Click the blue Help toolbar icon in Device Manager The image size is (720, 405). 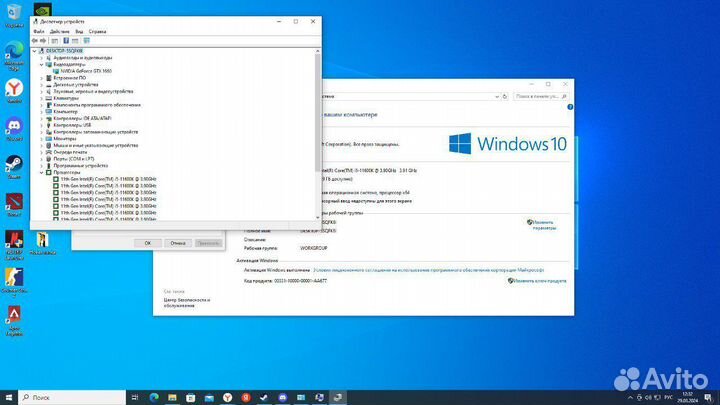(x=66, y=41)
